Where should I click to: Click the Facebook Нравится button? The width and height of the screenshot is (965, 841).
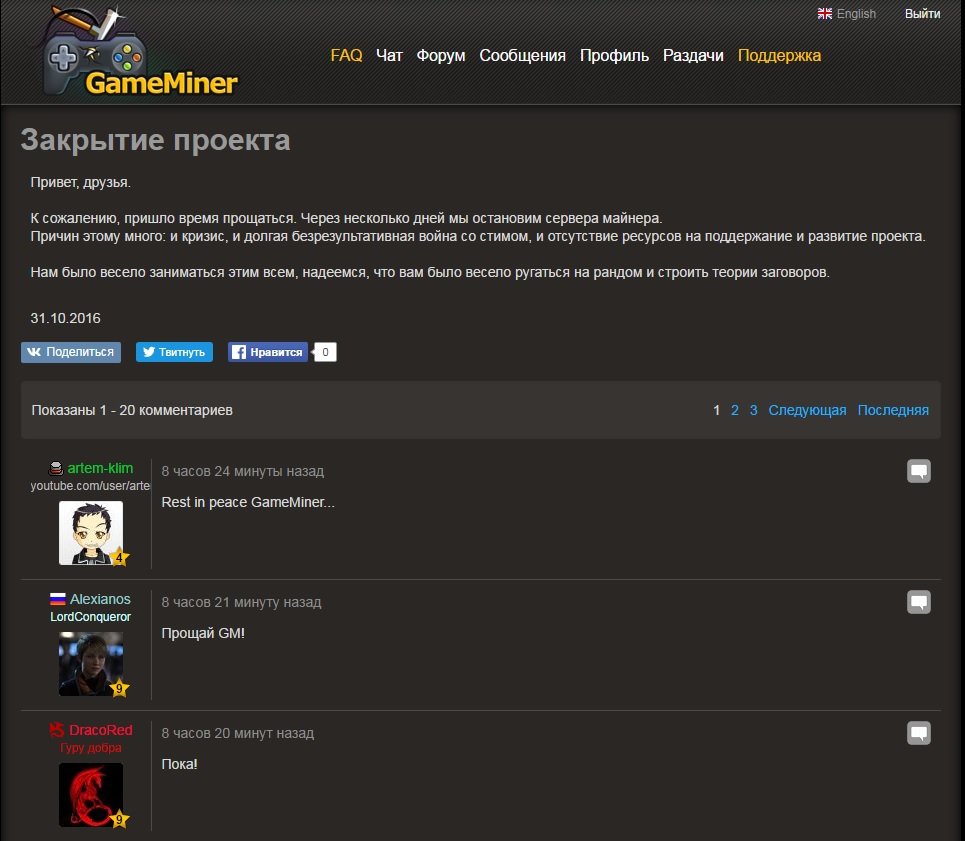pos(268,352)
